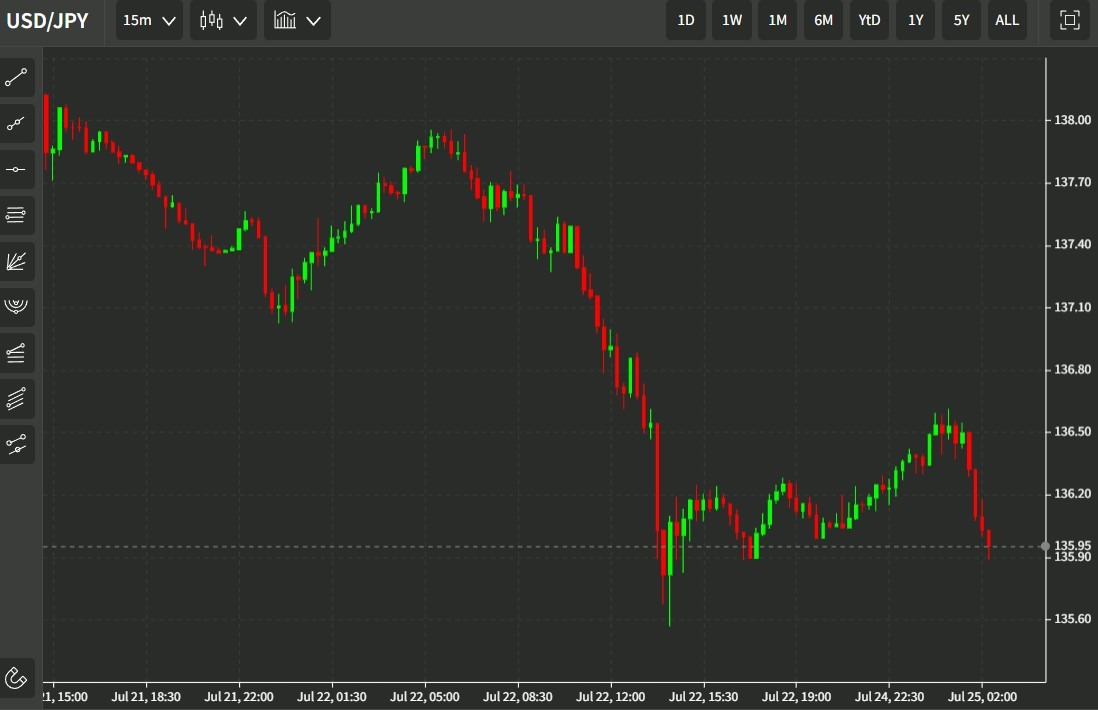Open fullscreen chart mode

[1069, 20]
